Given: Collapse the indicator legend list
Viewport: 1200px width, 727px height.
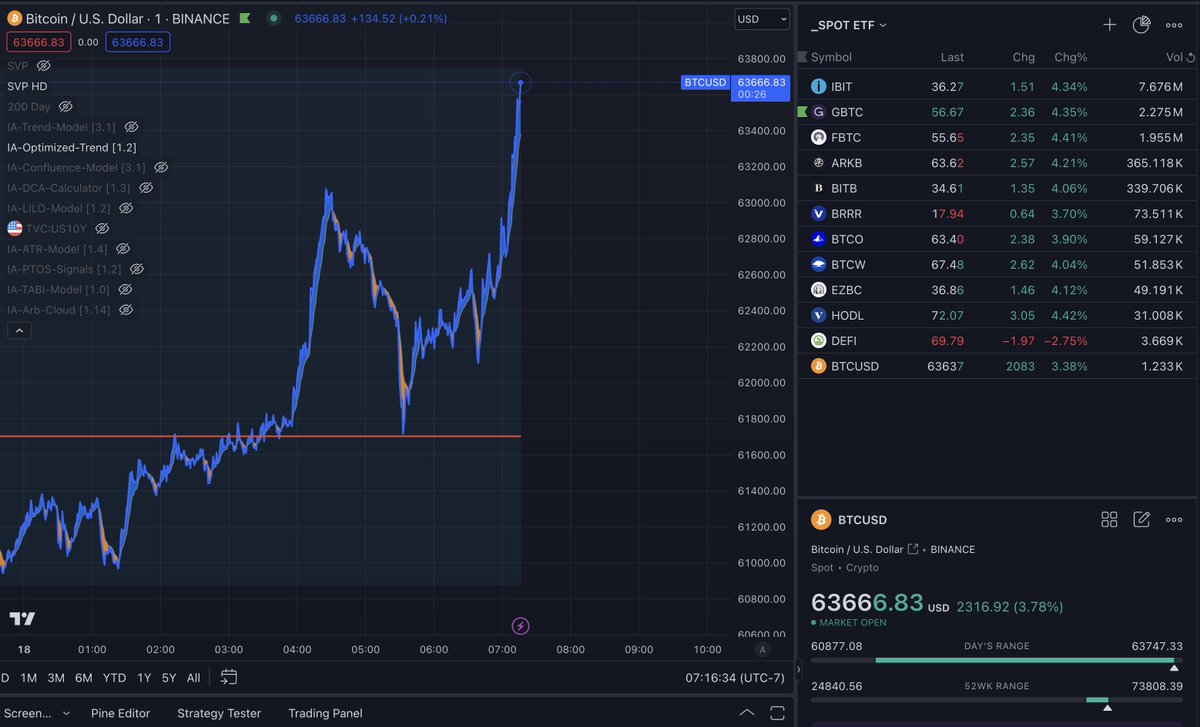Looking at the screenshot, I should tap(19, 331).
